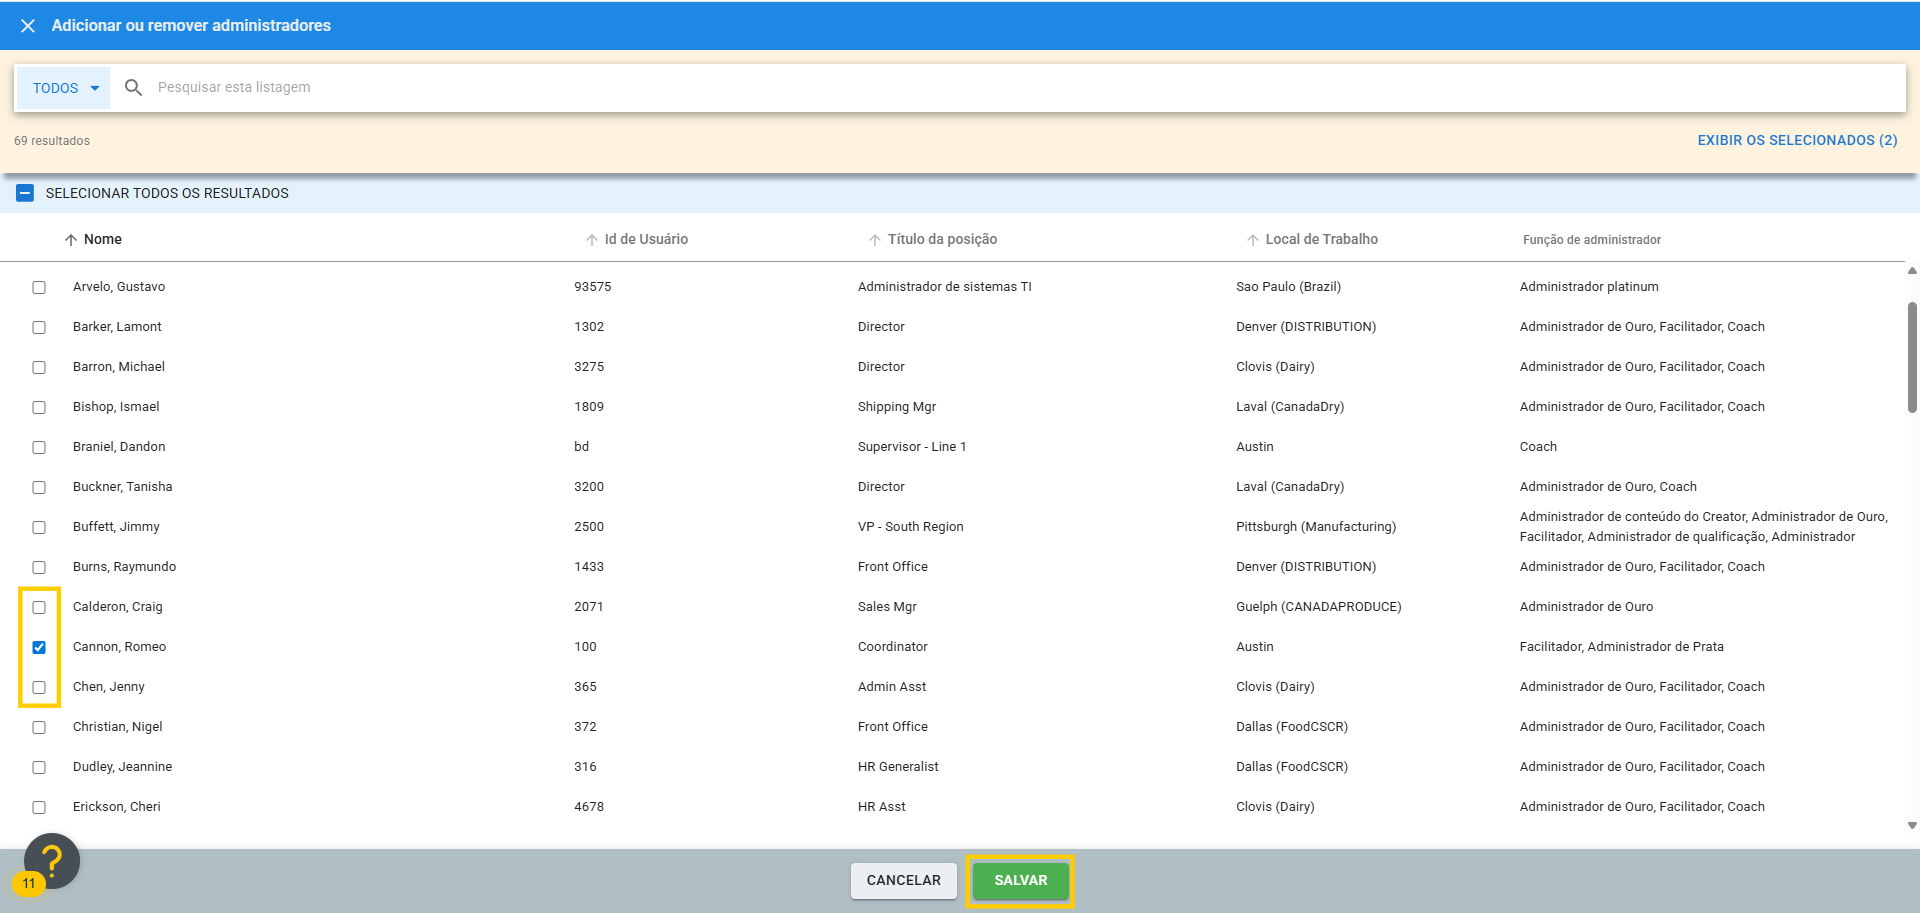Open the help question mark icon
Viewport: 1920px width, 913px height.
(52, 860)
